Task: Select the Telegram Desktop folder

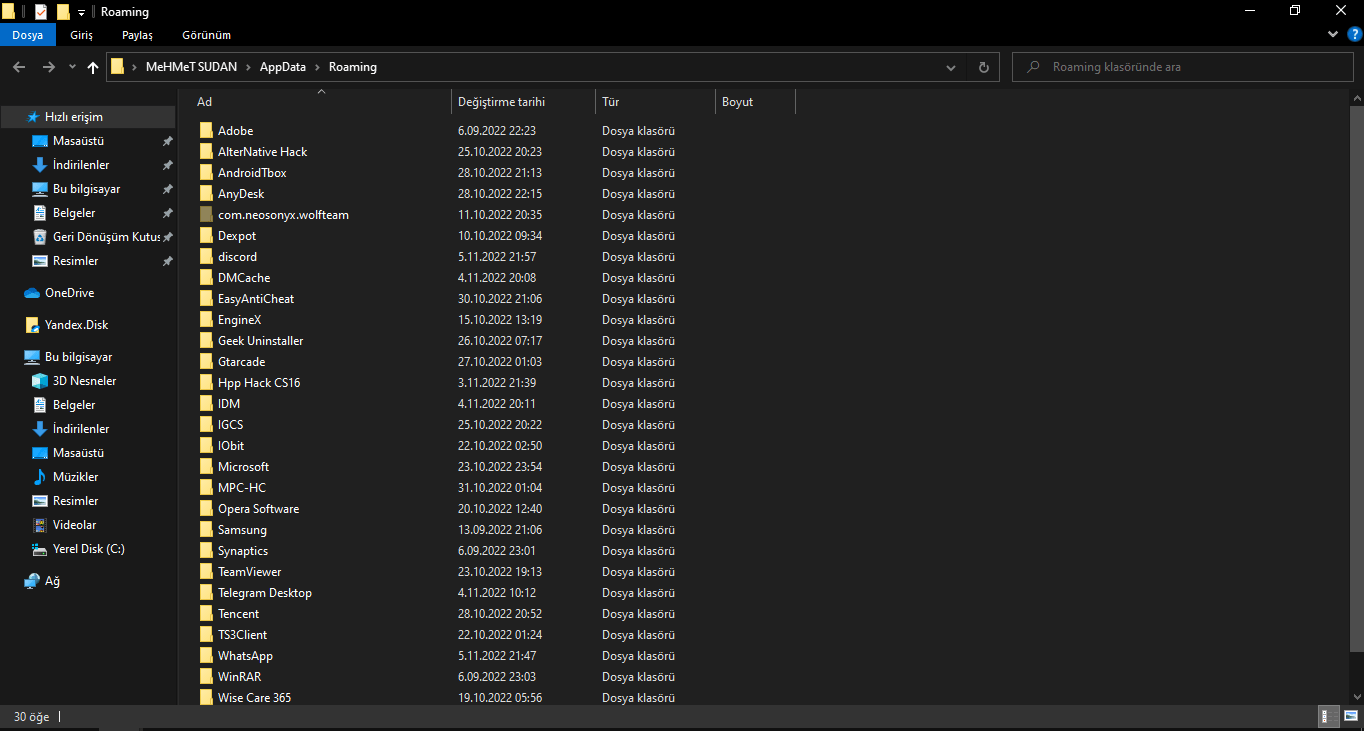Action: 265,593
